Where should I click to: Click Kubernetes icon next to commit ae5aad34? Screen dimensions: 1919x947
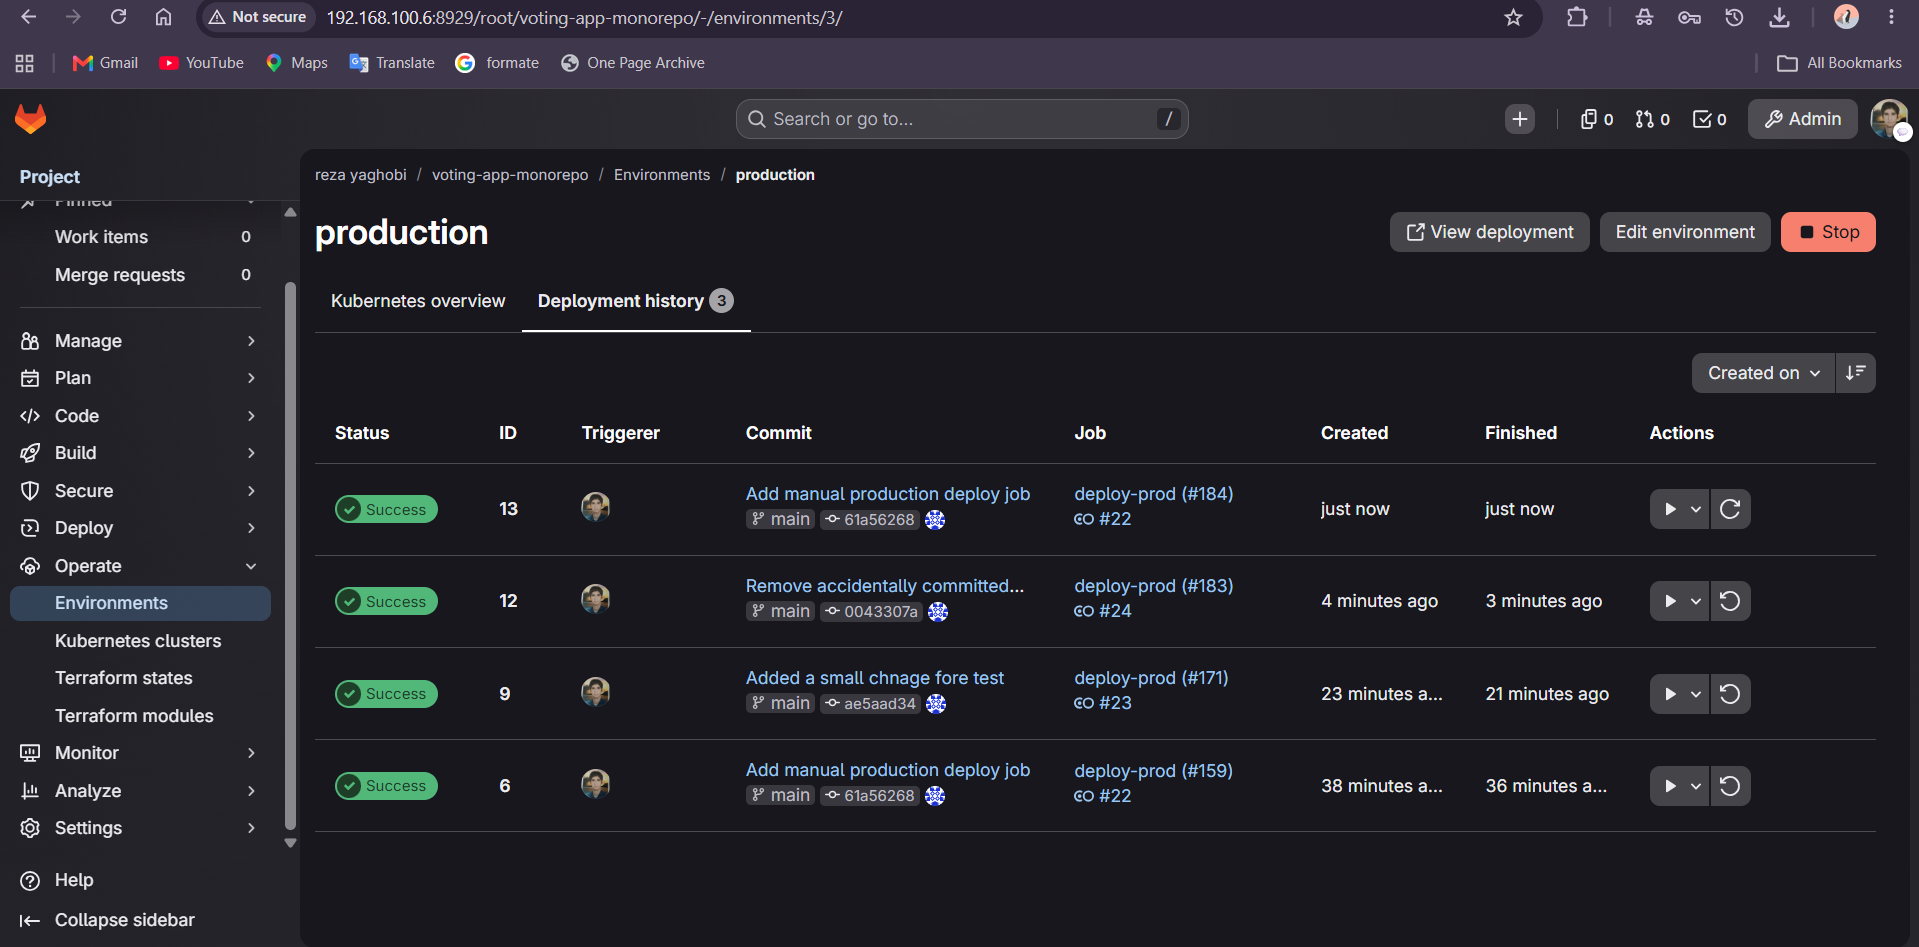click(x=936, y=704)
